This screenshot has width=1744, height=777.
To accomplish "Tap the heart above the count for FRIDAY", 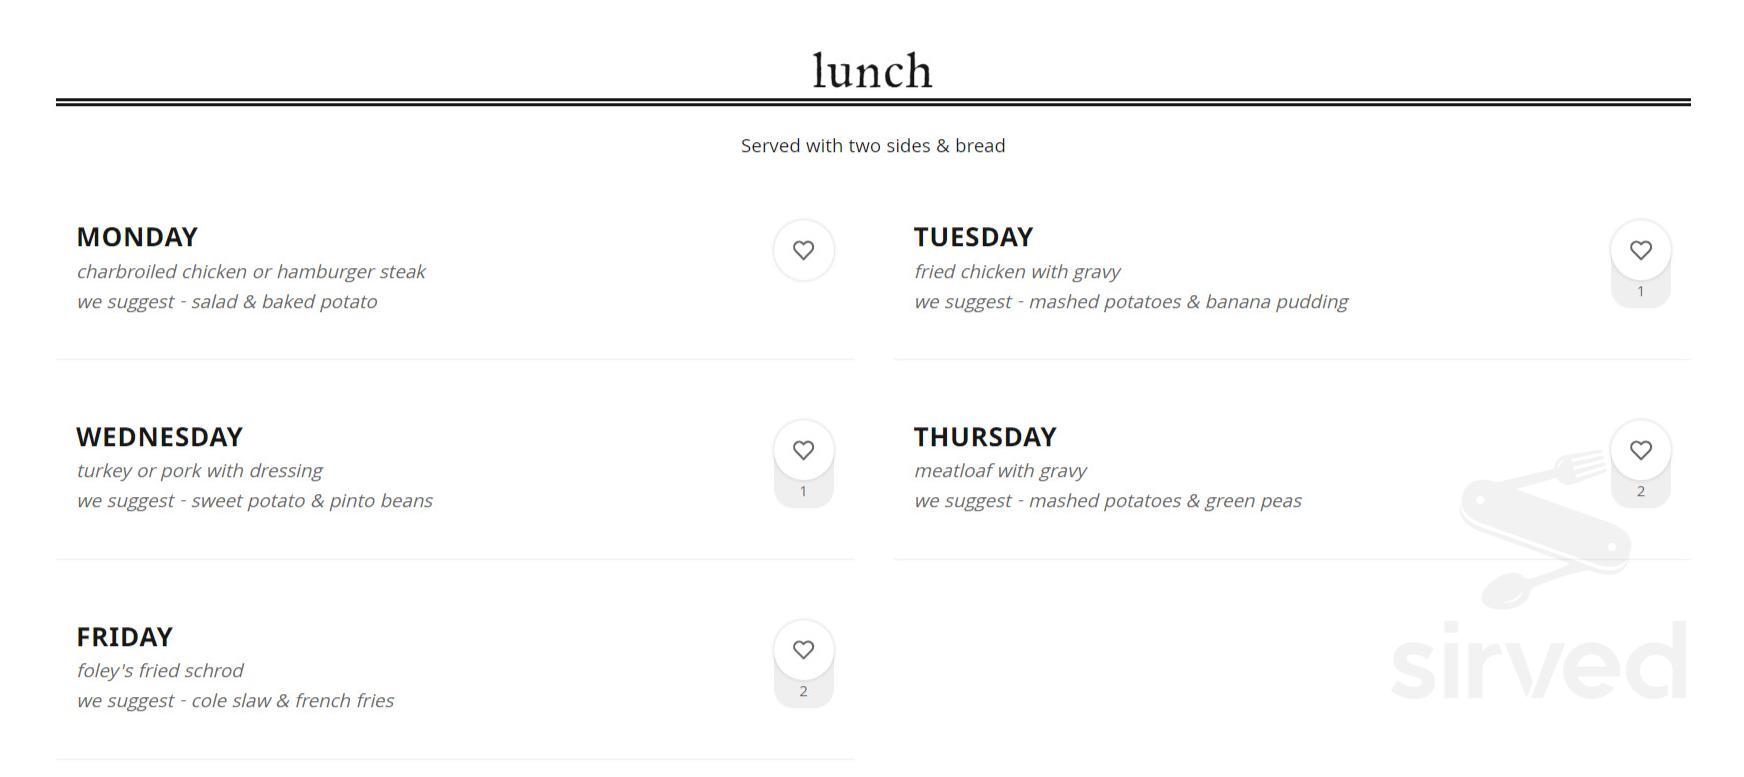I will point(803,650).
